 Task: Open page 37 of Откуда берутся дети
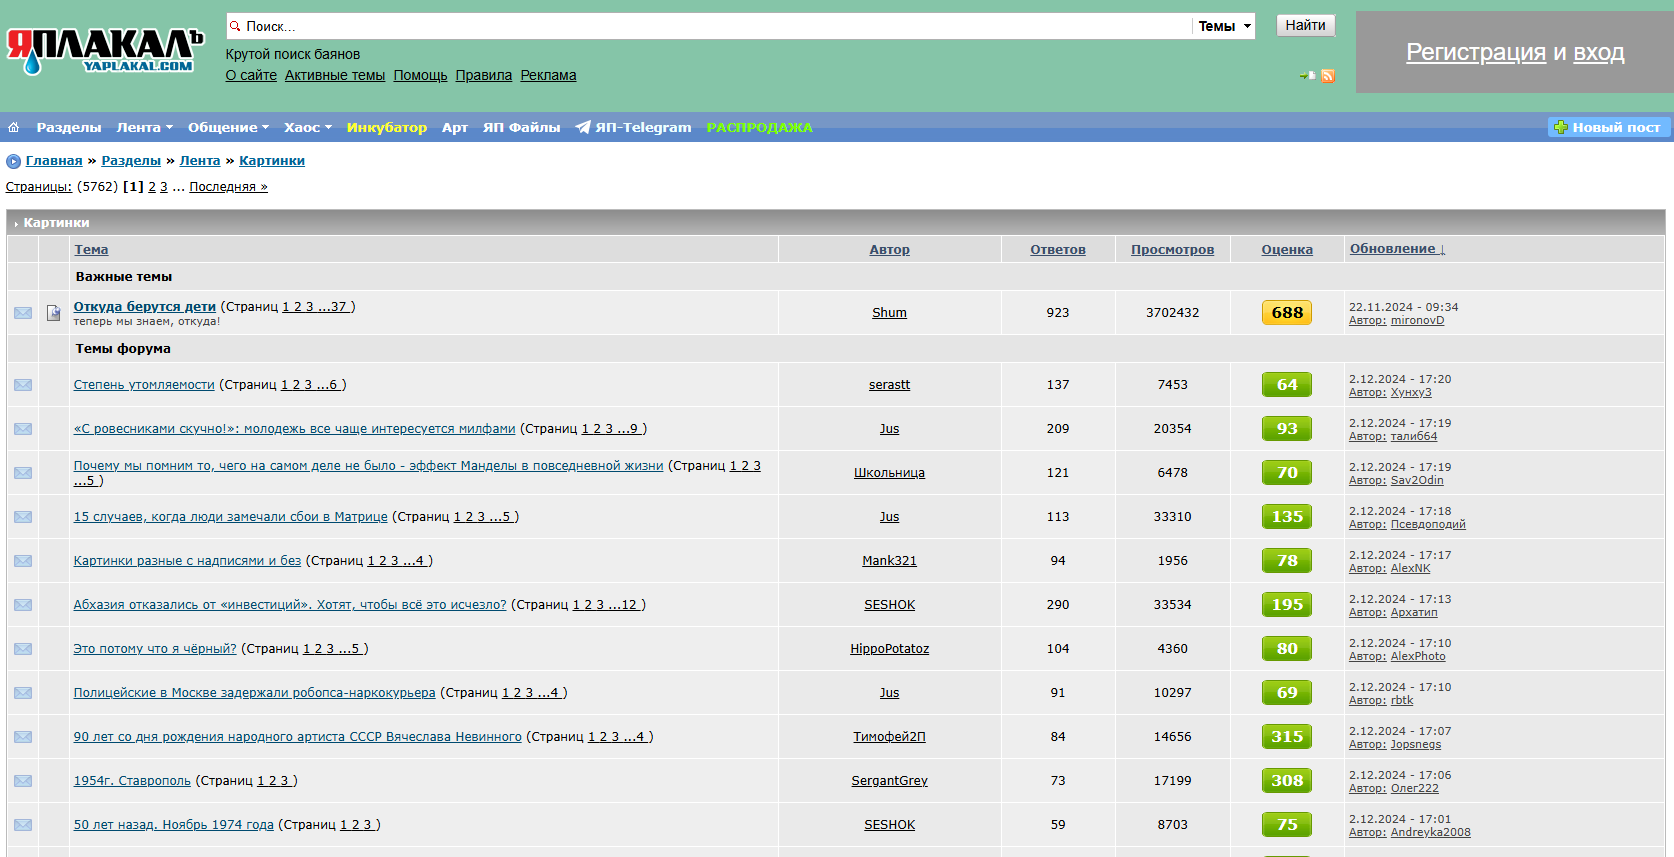click(x=338, y=307)
